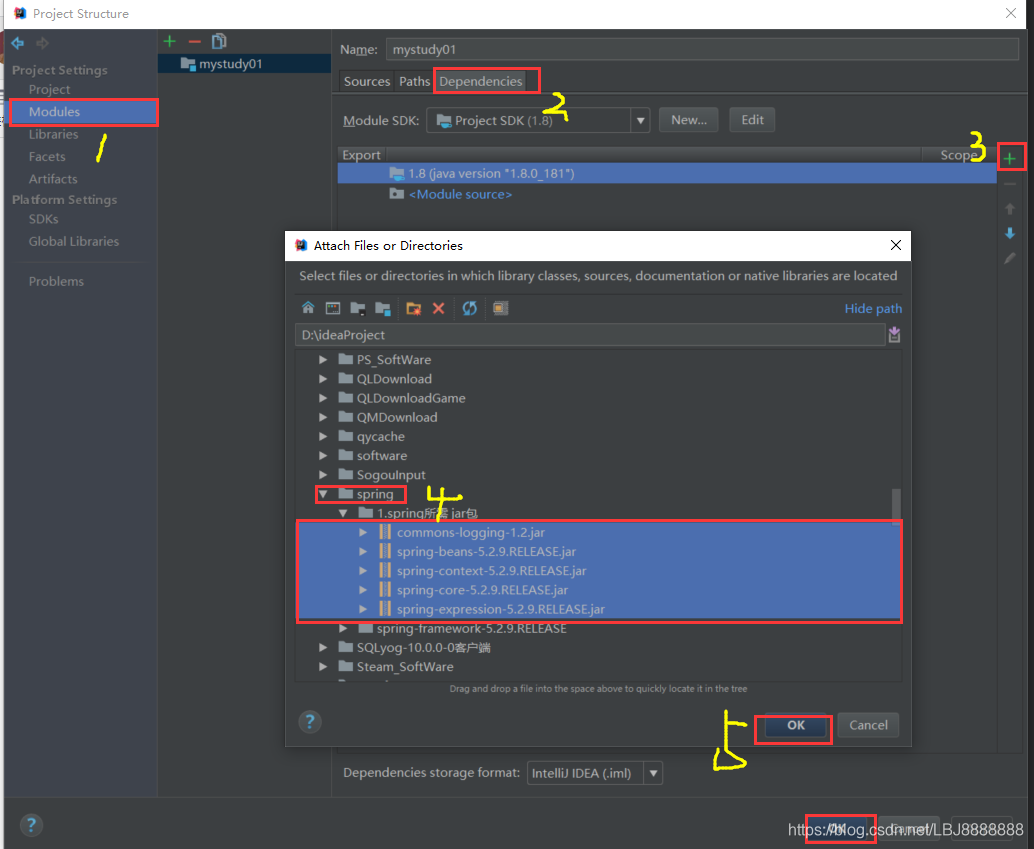Click the red remove module minus icon
The image size is (1034, 849).
click(195, 42)
